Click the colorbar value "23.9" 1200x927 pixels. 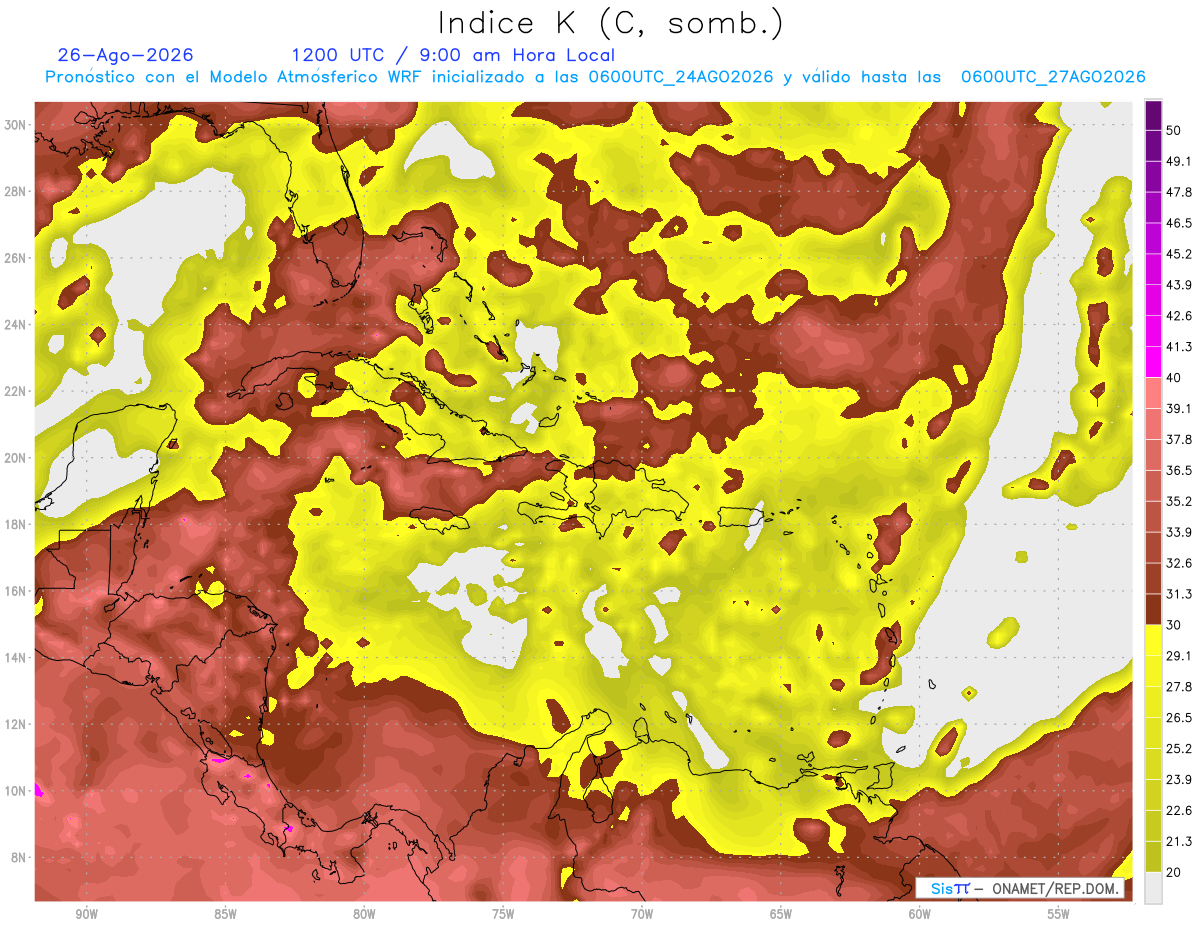(x=1179, y=780)
